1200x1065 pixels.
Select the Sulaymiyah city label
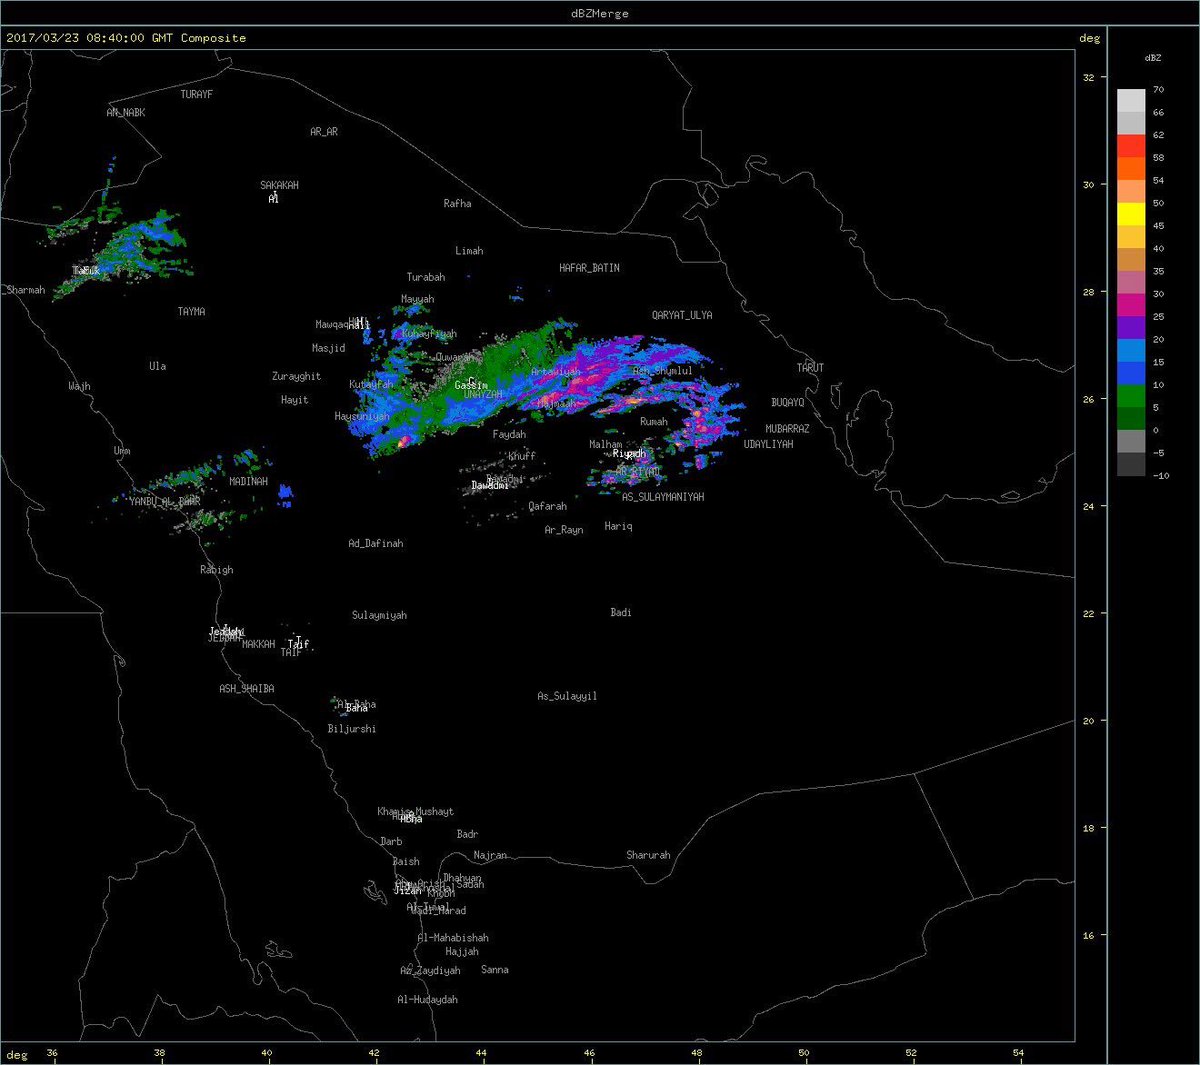coord(380,616)
